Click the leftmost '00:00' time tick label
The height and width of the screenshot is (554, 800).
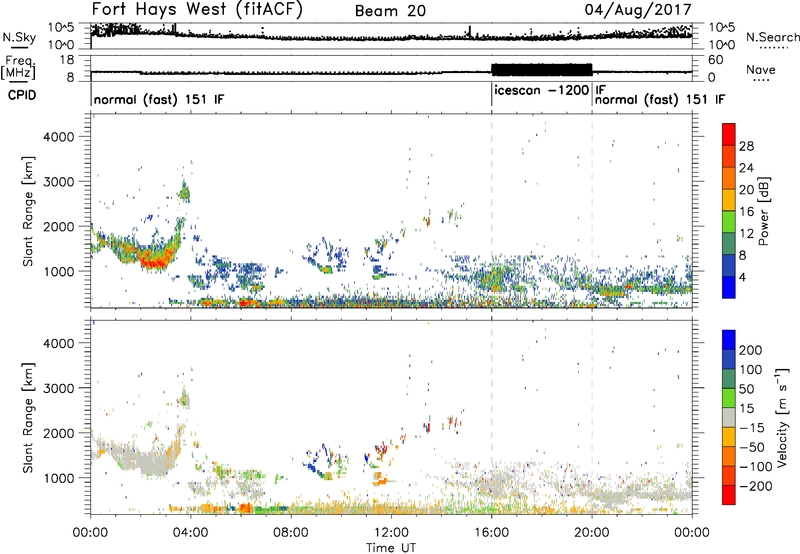coord(90,533)
